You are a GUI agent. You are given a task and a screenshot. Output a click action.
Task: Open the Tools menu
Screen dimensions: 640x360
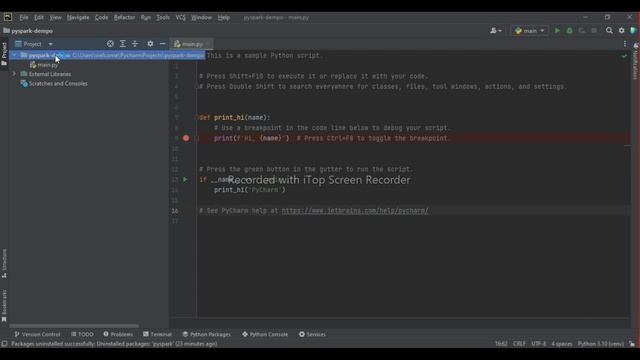163,18
